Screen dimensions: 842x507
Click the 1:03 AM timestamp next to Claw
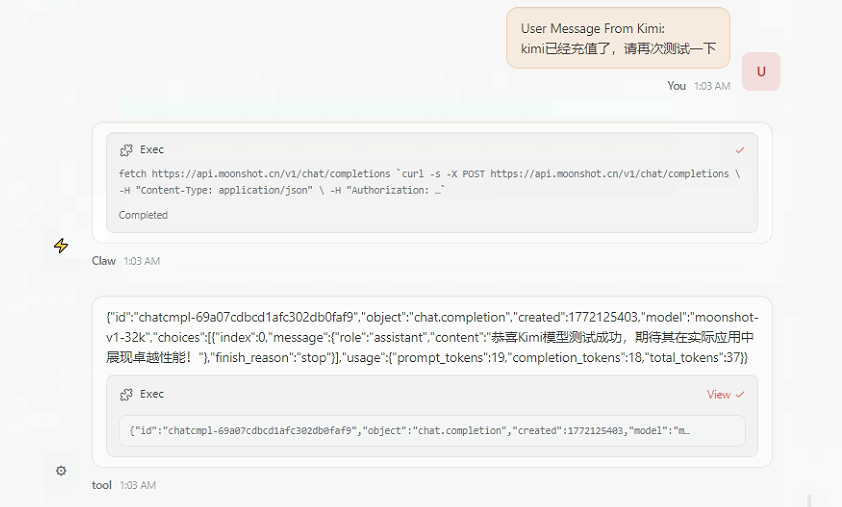coord(142,261)
